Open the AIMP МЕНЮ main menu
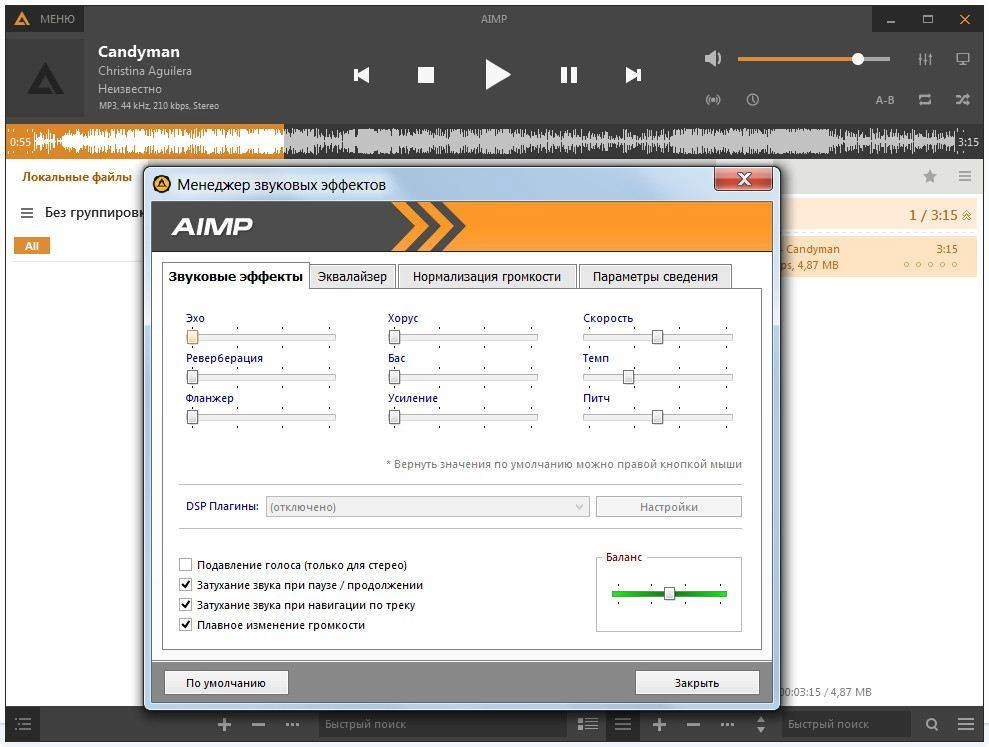Screen dimensions: 989x747 point(45,19)
